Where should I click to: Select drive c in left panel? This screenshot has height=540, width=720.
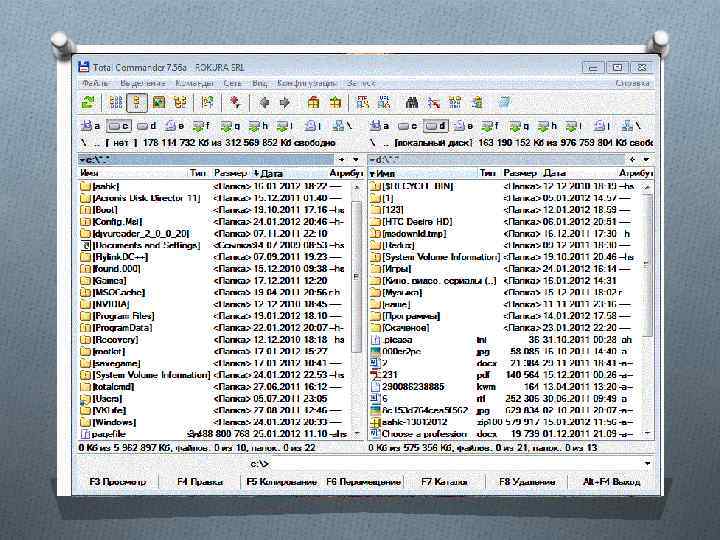(118, 125)
